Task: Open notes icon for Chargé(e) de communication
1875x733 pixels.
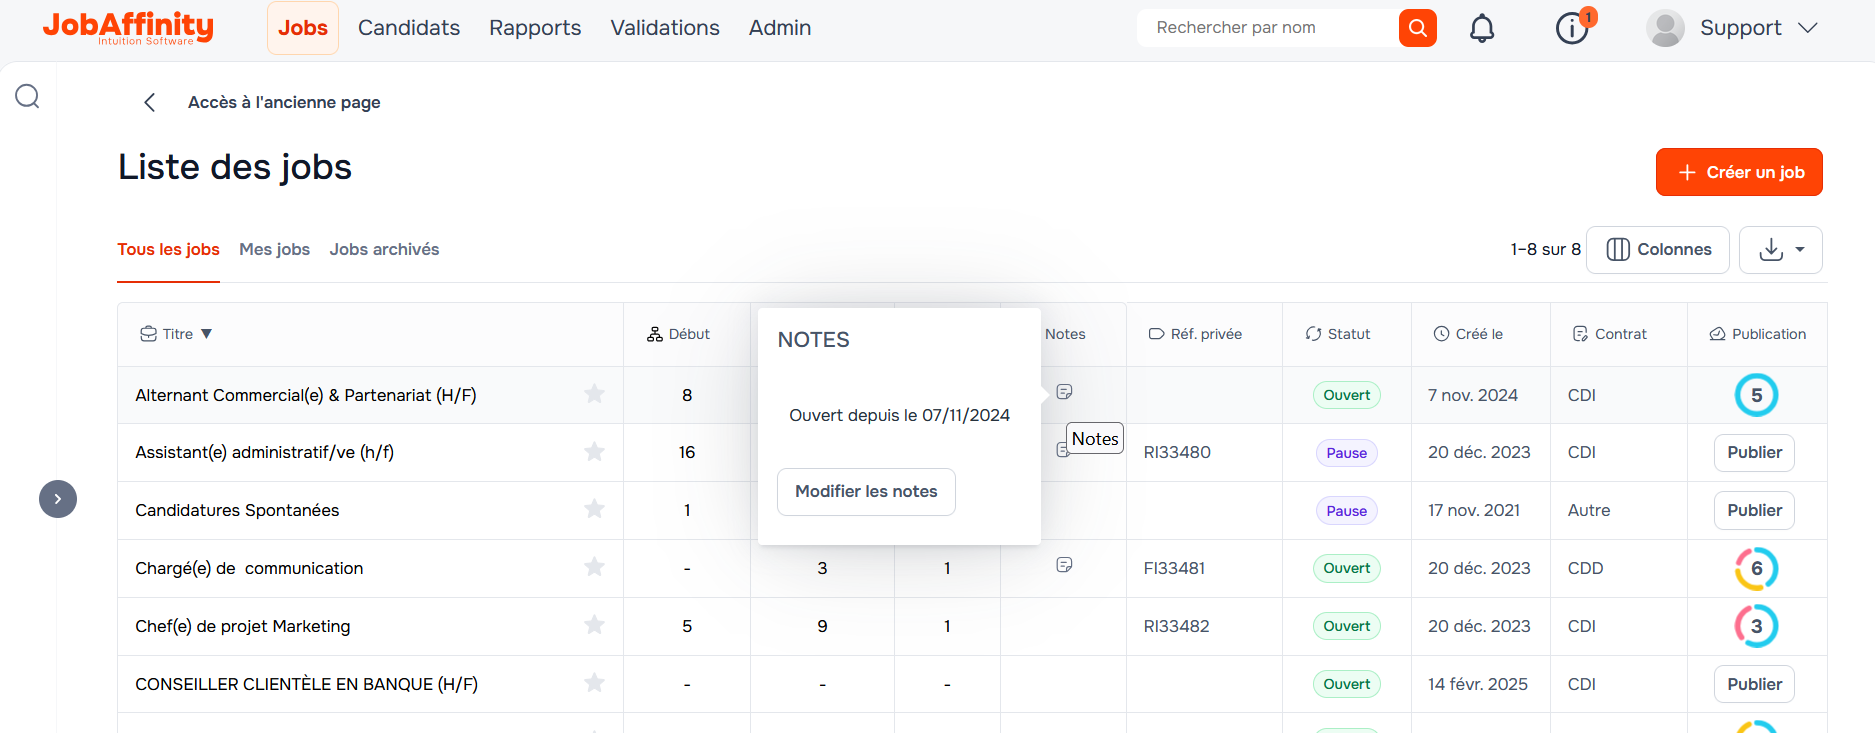Action: coord(1064,565)
